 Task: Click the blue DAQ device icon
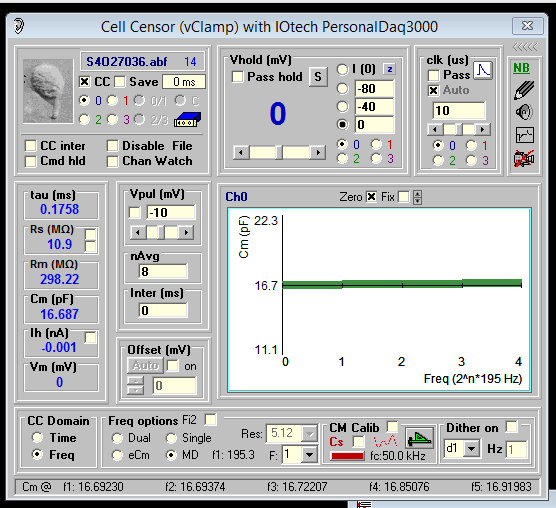pos(187,120)
